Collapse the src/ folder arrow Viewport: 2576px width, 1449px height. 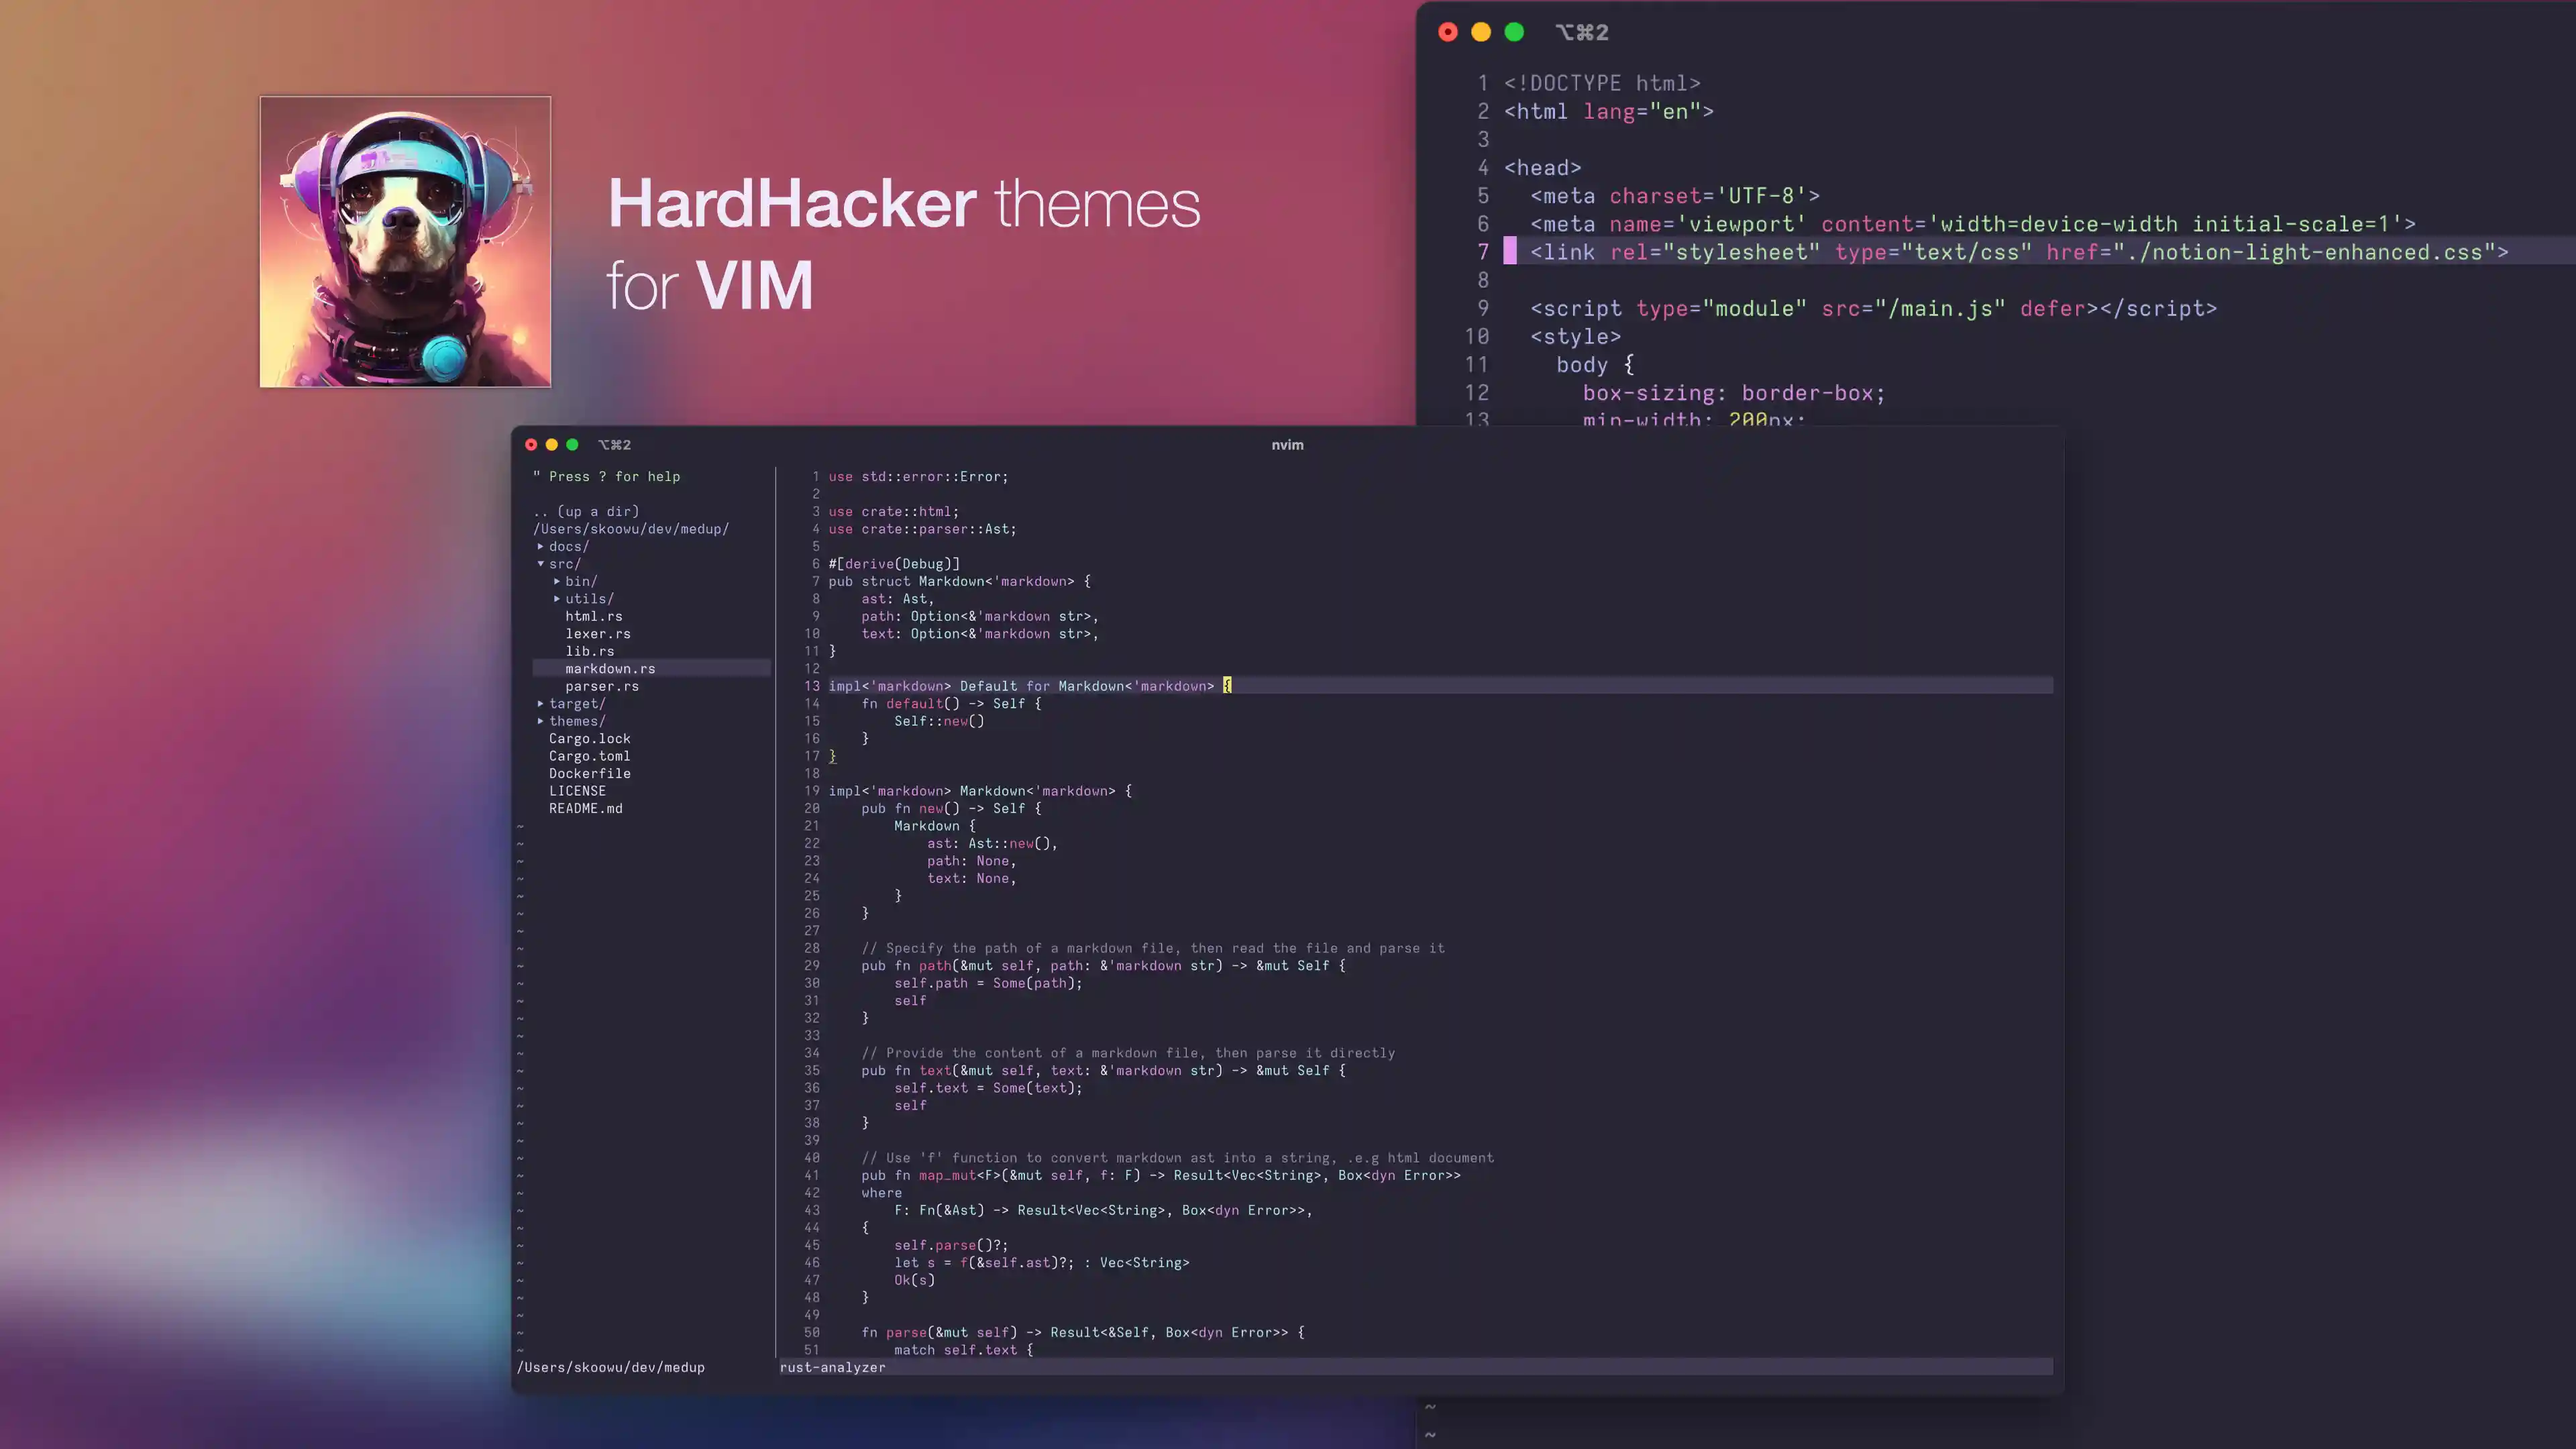click(541, 564)
